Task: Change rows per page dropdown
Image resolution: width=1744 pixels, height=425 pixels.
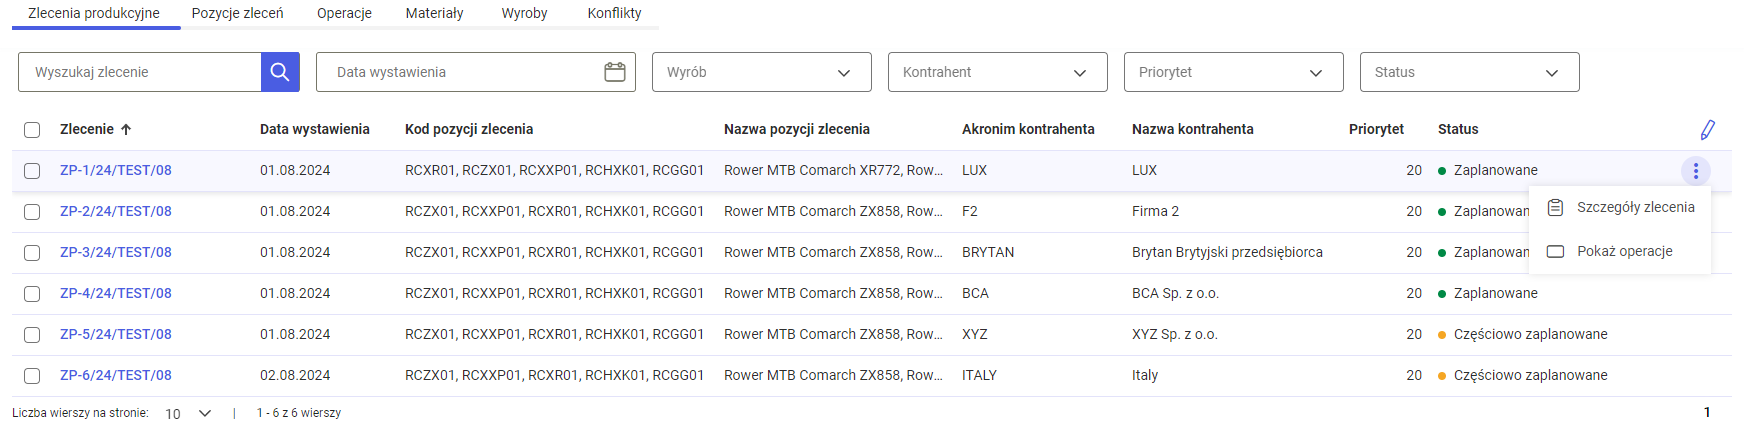Action: (188, 413)
